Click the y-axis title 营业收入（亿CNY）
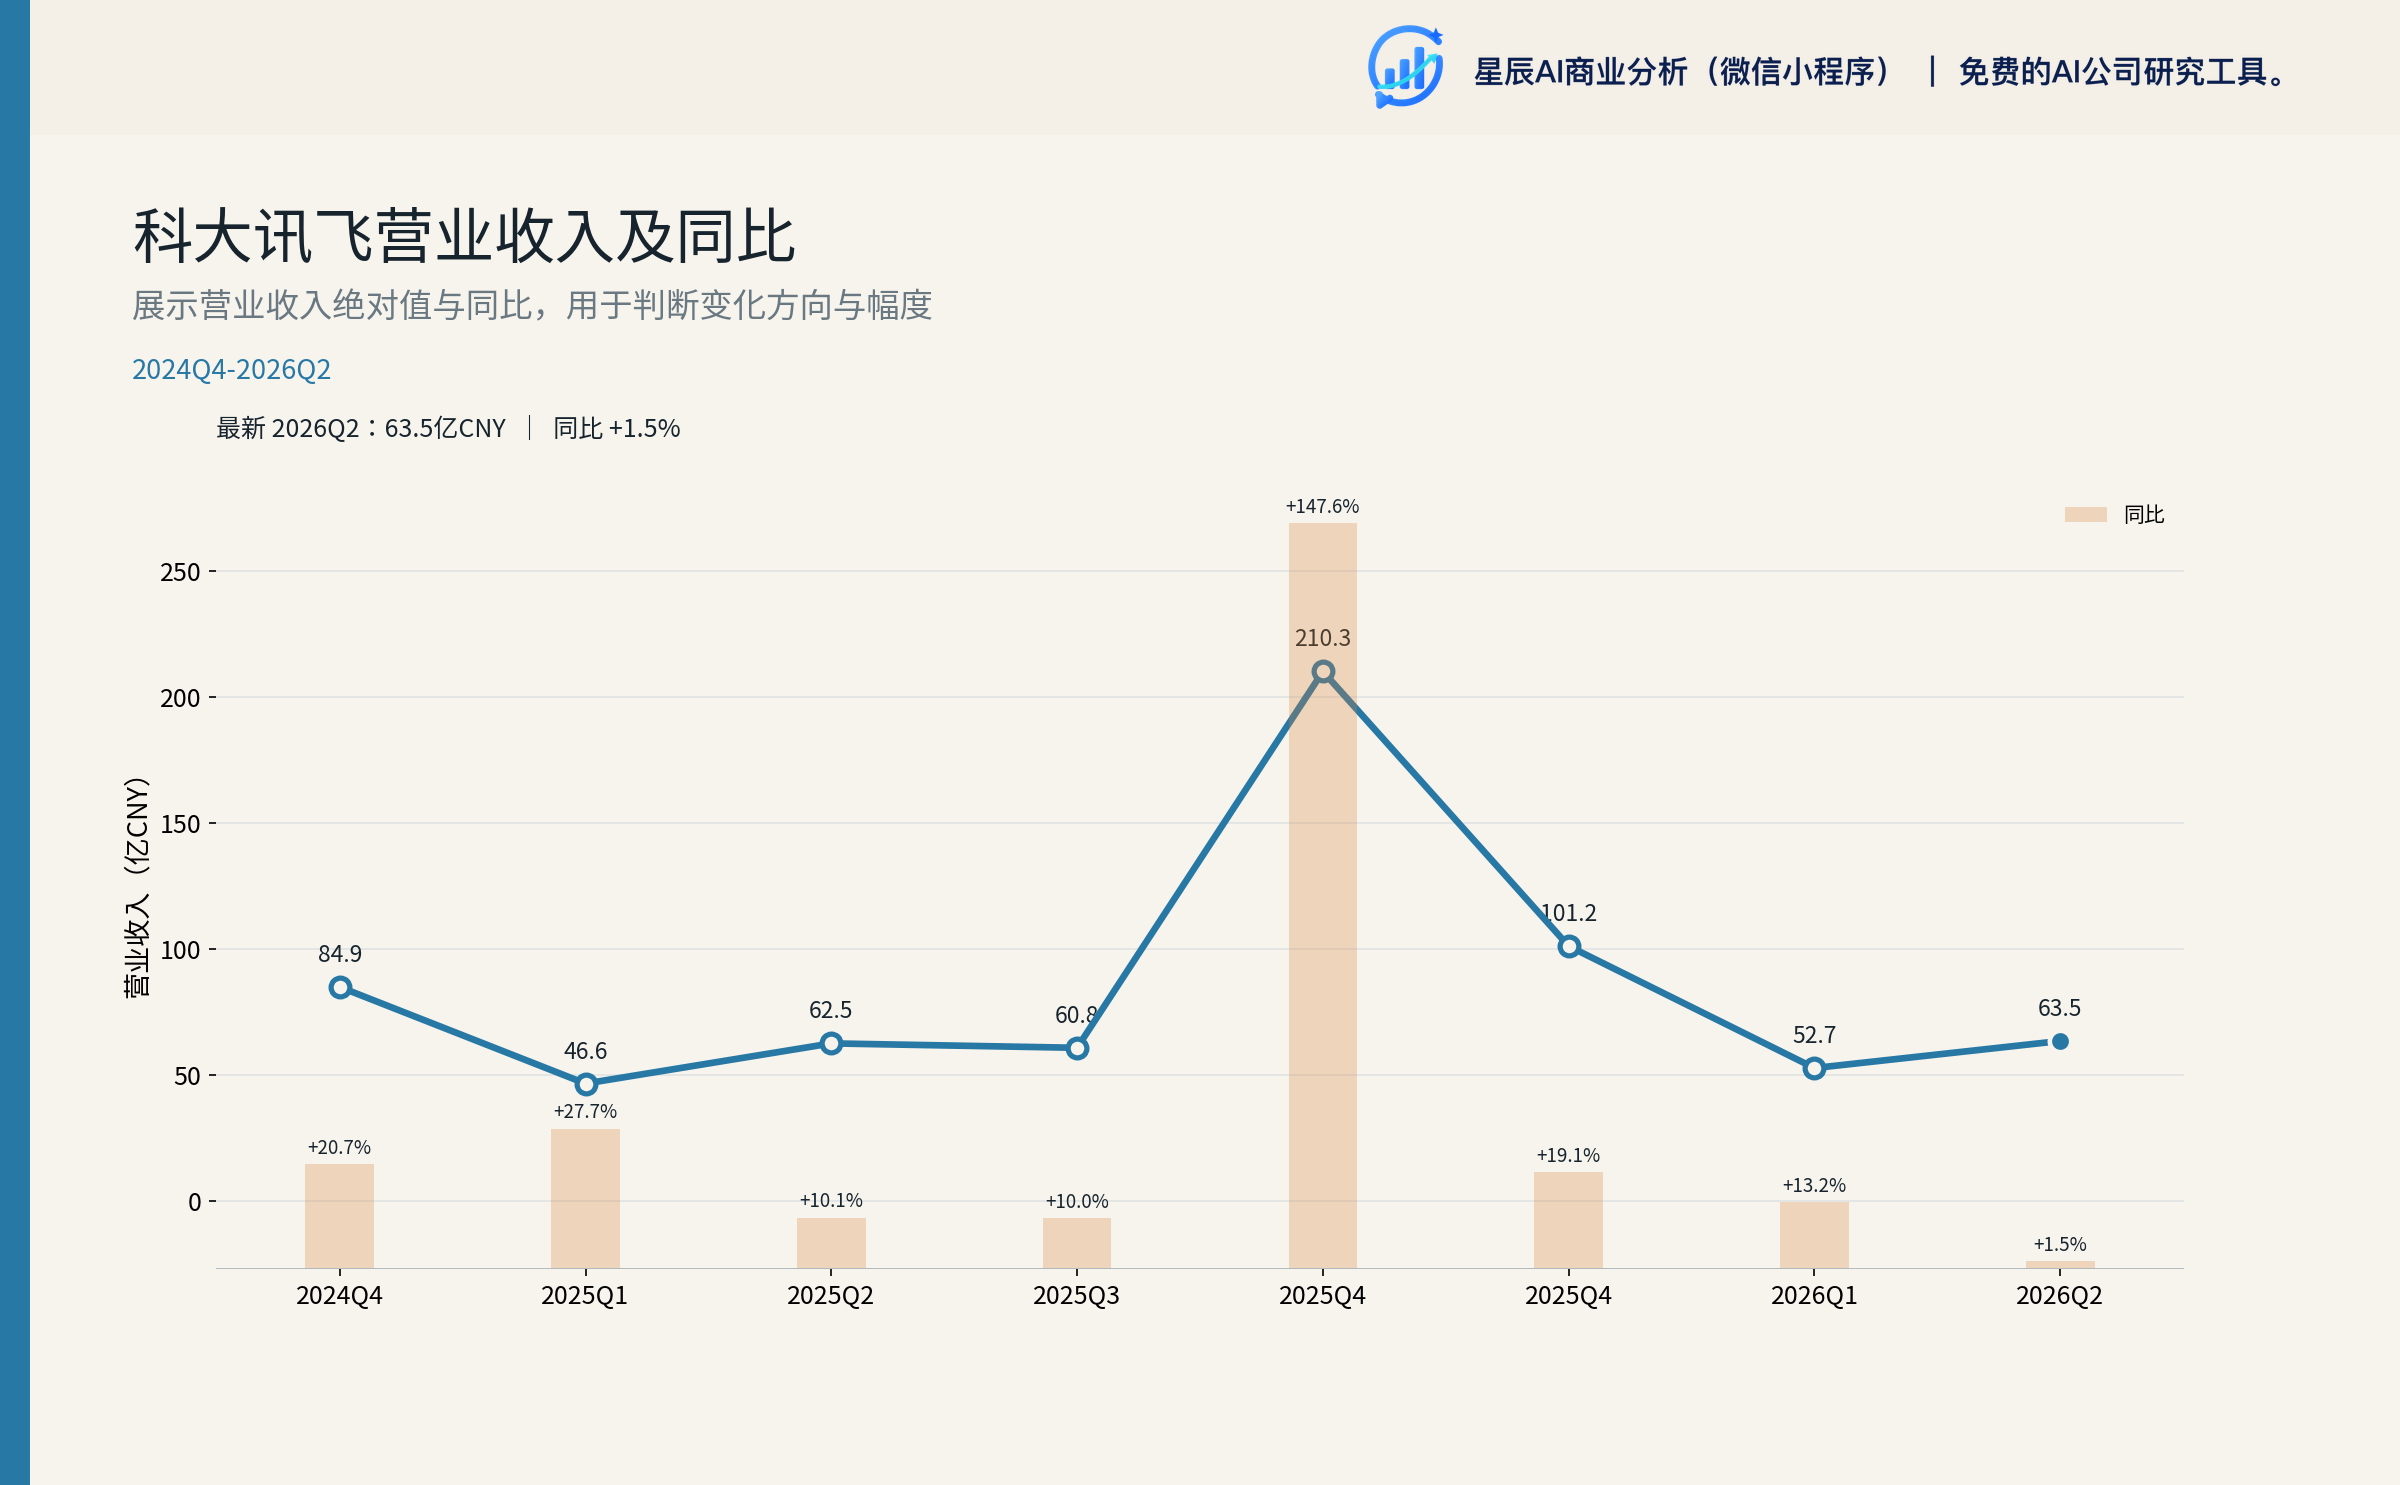This screenshot has height=1485, width=2400. [x=136, y=886]
